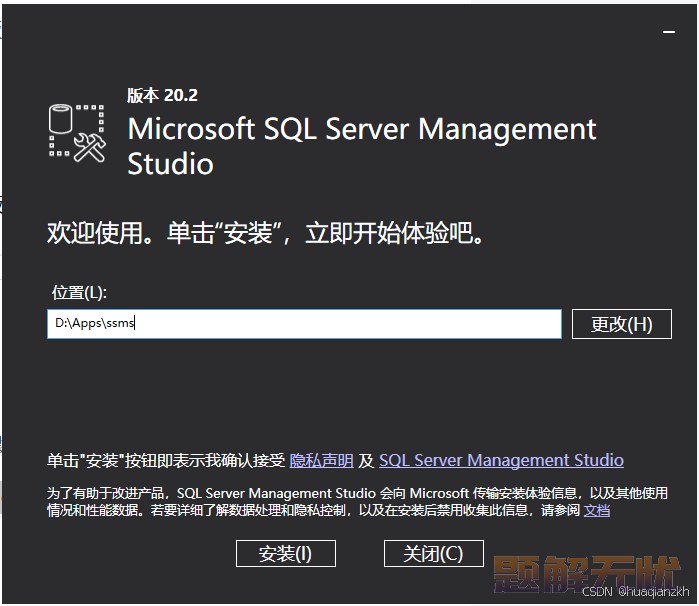Screen dimensions: 699x606
Task: Click the 版本 20.2 version text
Action: (162, 95)
